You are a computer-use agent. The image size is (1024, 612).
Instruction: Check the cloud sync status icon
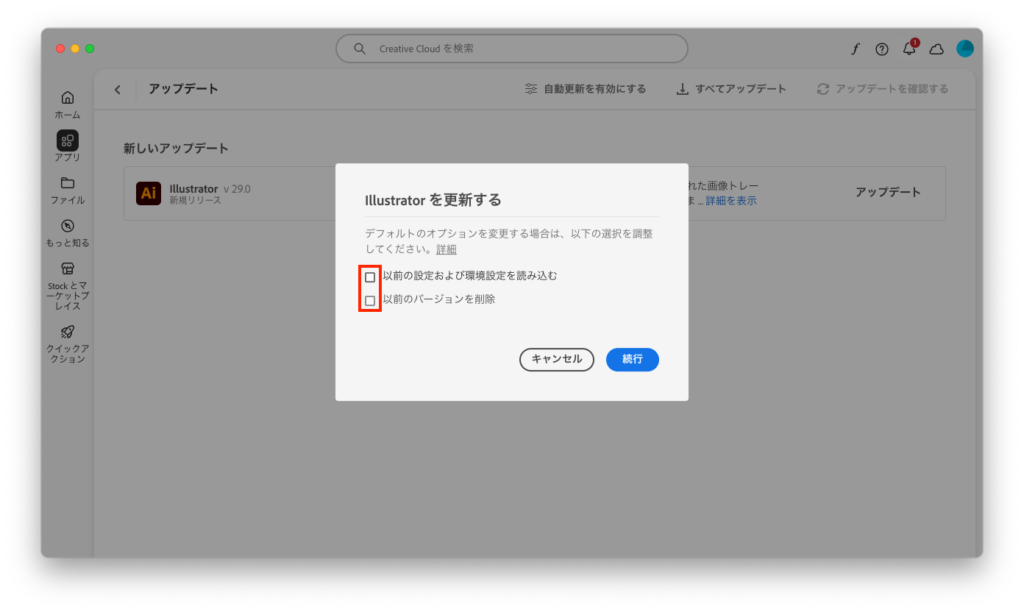pos(936,49)
